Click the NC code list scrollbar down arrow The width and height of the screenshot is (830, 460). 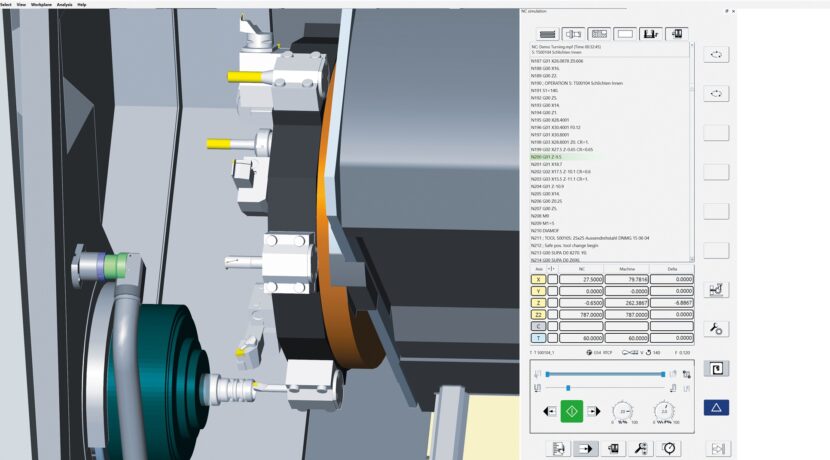click(x=691, y=259)
